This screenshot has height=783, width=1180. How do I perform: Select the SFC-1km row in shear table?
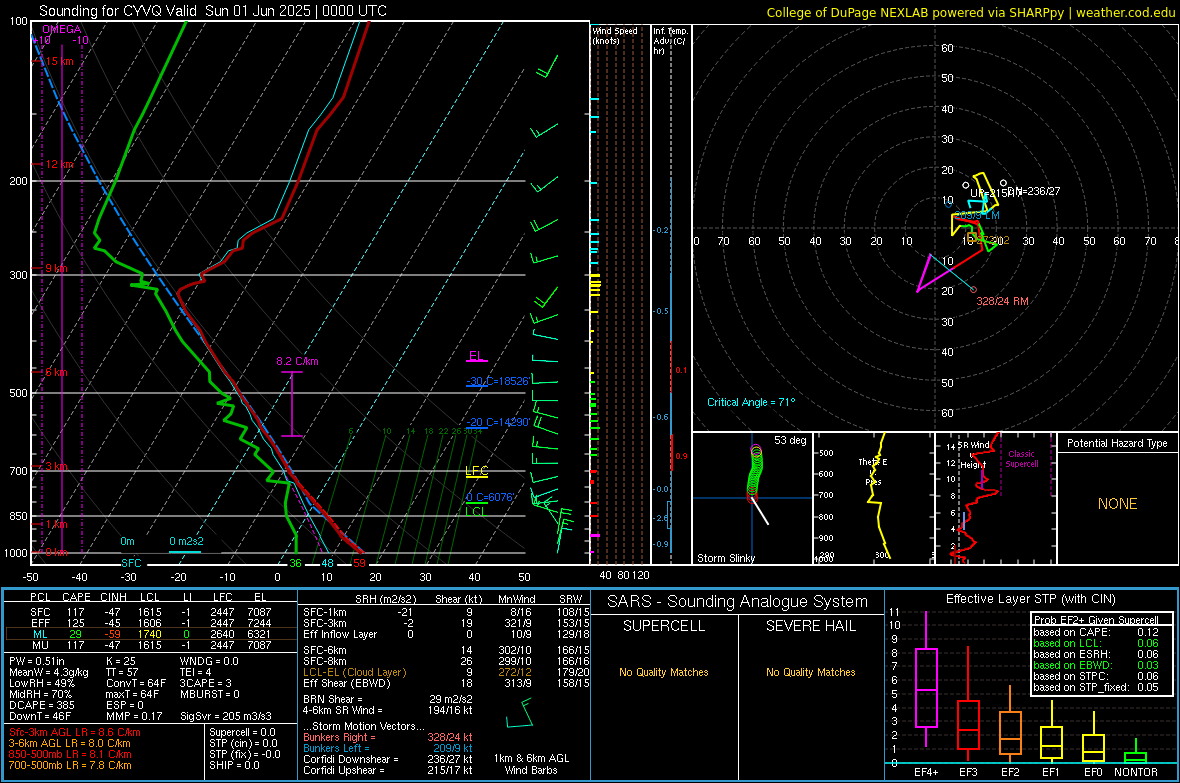coord(446,612)
